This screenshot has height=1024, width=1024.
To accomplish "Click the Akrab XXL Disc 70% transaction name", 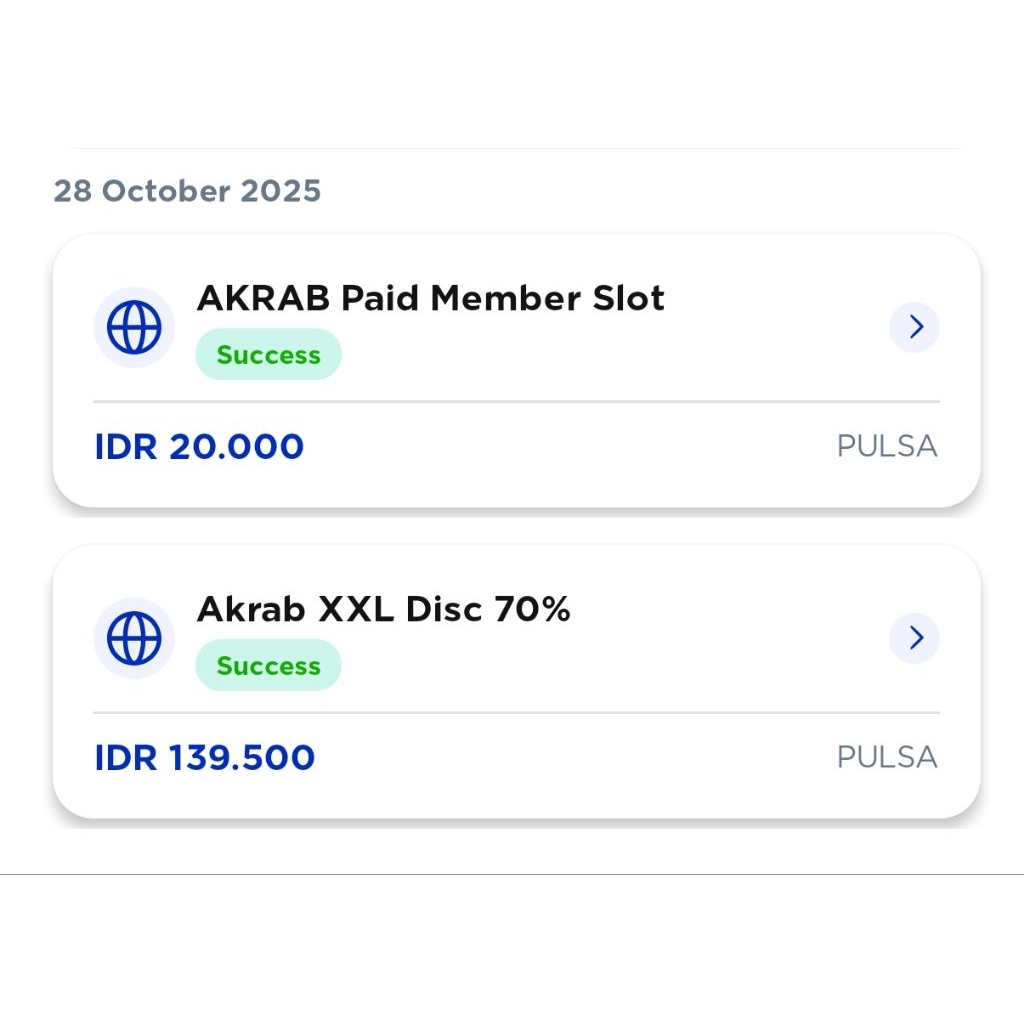I will 384,608.
